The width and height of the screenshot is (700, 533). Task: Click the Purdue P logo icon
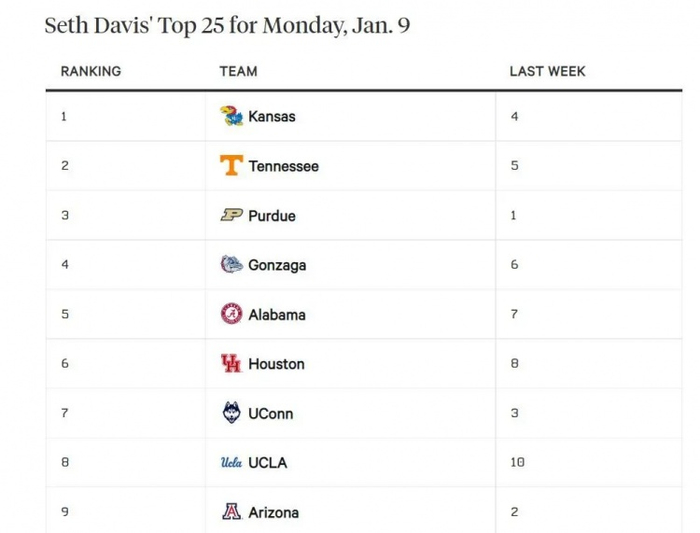pyautogui.click(x=231, y=215)
